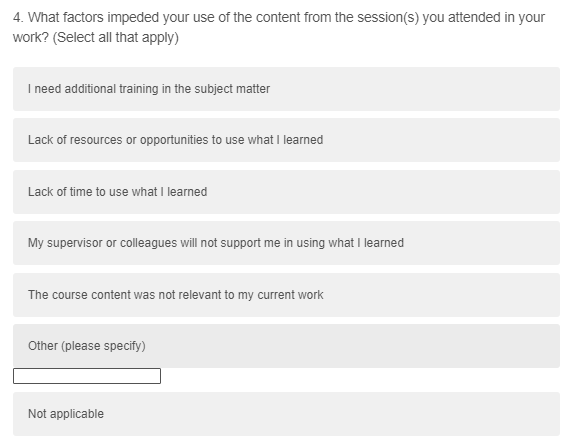Toggle the additional training answer row

click(x=286, y=89)
